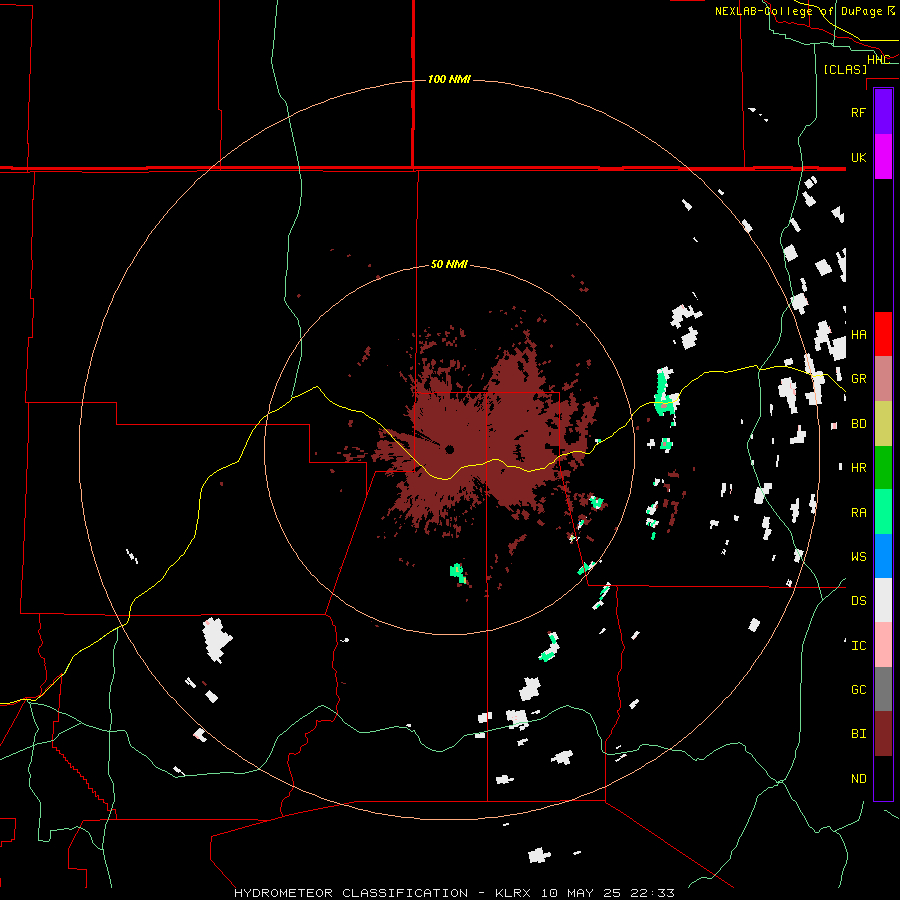
Task: Click the radar site center dot
Action: [x=449, y=449]
